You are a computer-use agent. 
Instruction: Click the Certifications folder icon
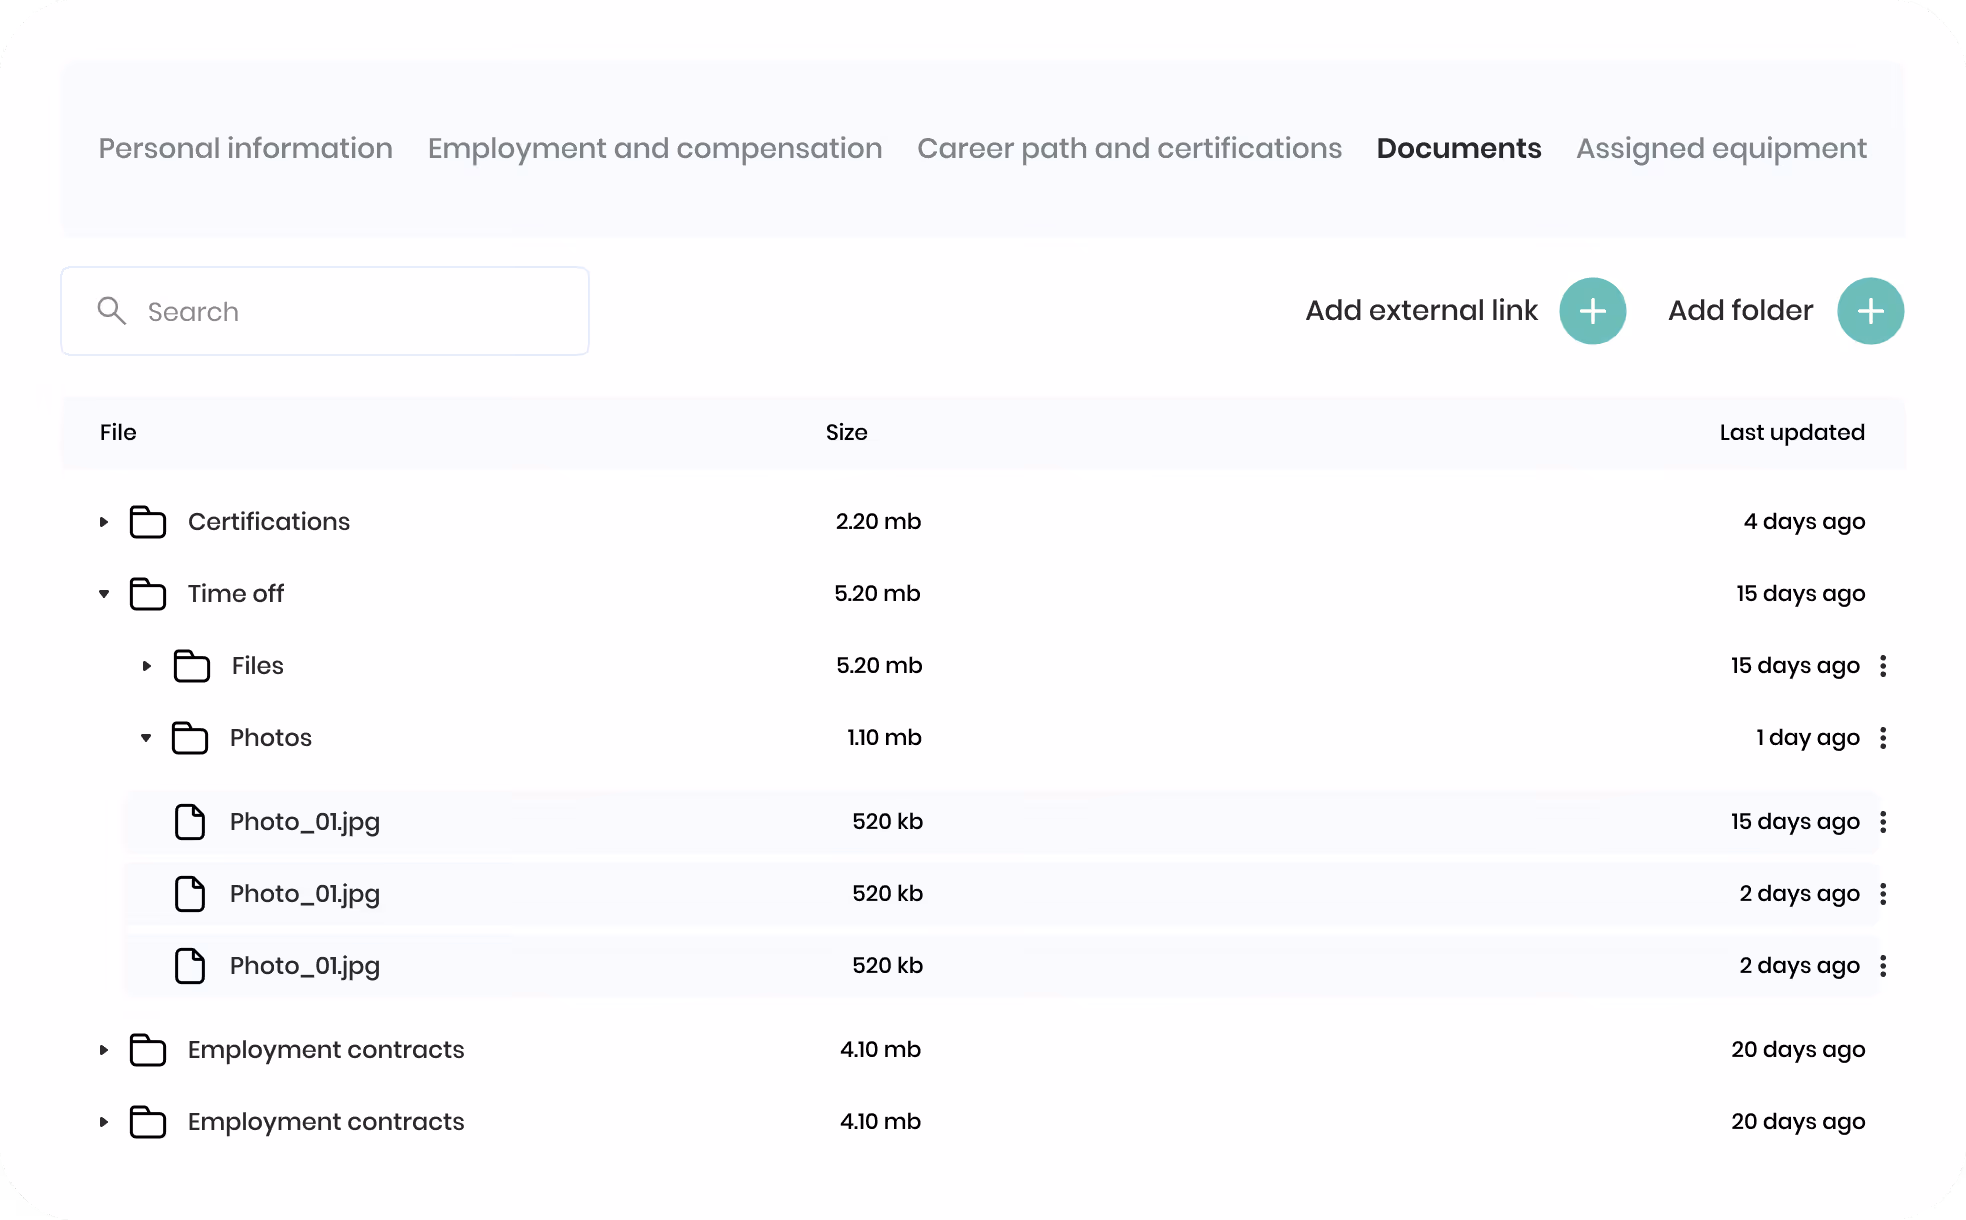pos(148,522)
